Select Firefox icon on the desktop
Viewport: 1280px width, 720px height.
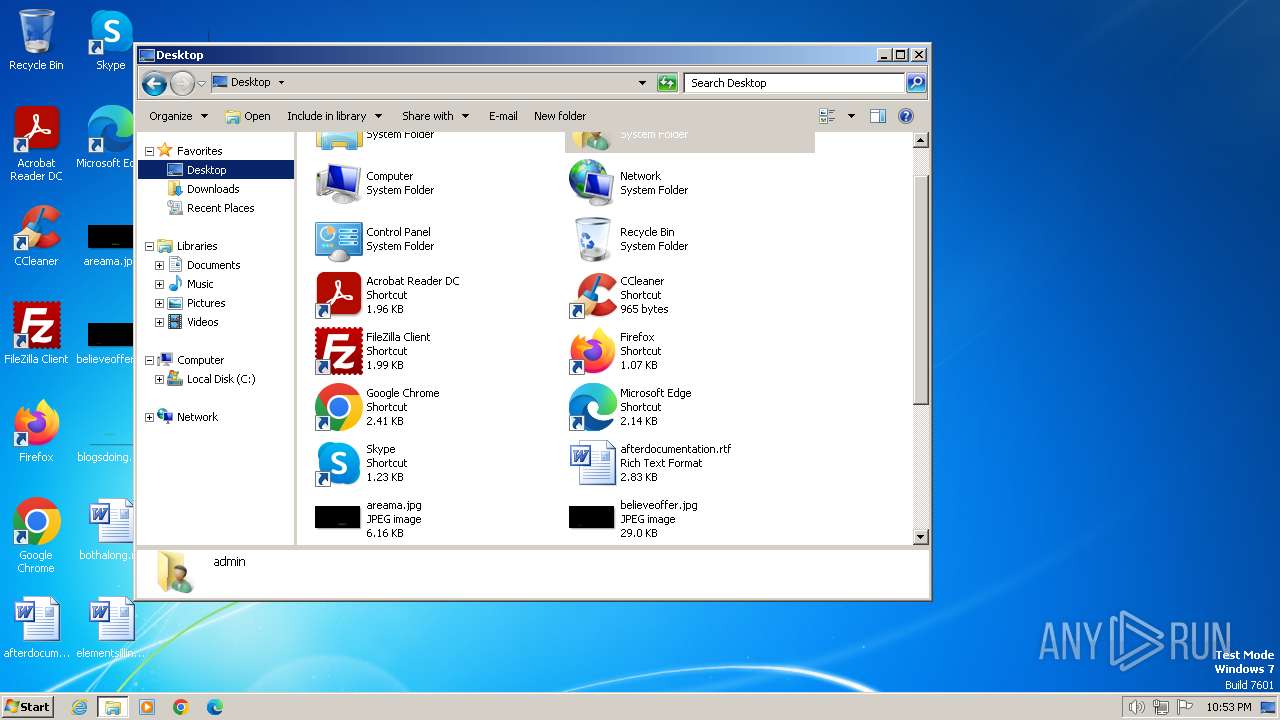click(x=36, y=432)
